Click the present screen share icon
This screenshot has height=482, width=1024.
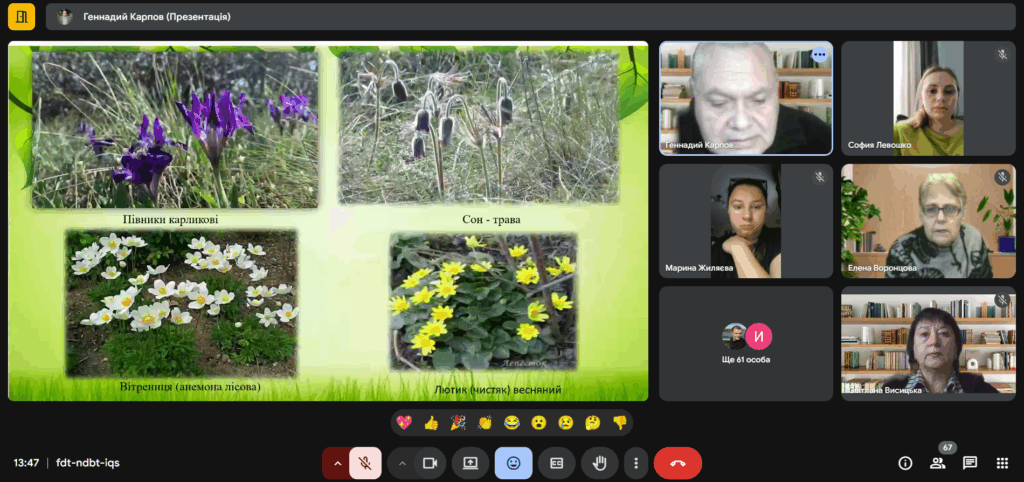pyautogui.click(x=470, y=463)
